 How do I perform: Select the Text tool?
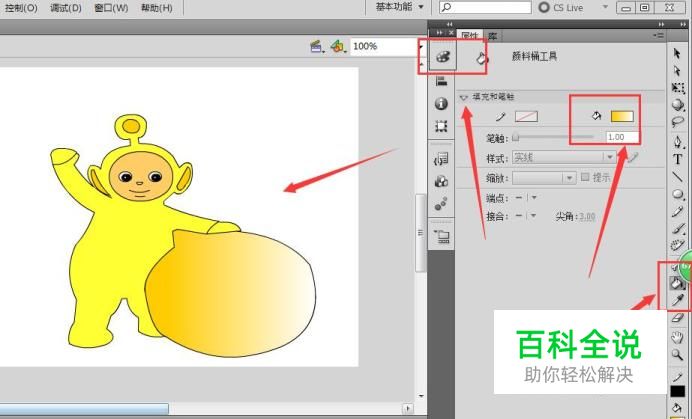point(677,159)
